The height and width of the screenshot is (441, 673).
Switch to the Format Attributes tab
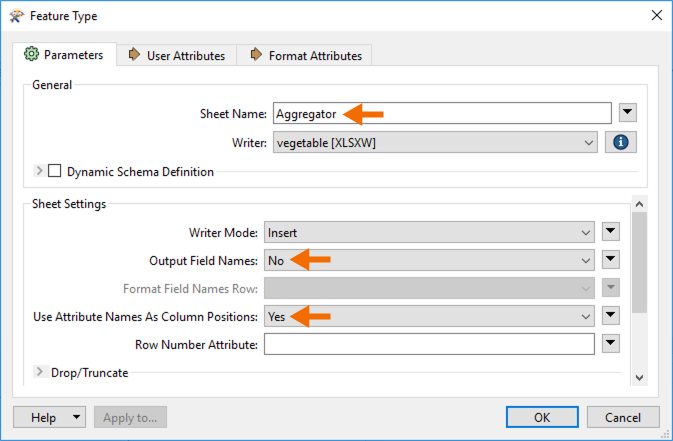pos(304,55)
